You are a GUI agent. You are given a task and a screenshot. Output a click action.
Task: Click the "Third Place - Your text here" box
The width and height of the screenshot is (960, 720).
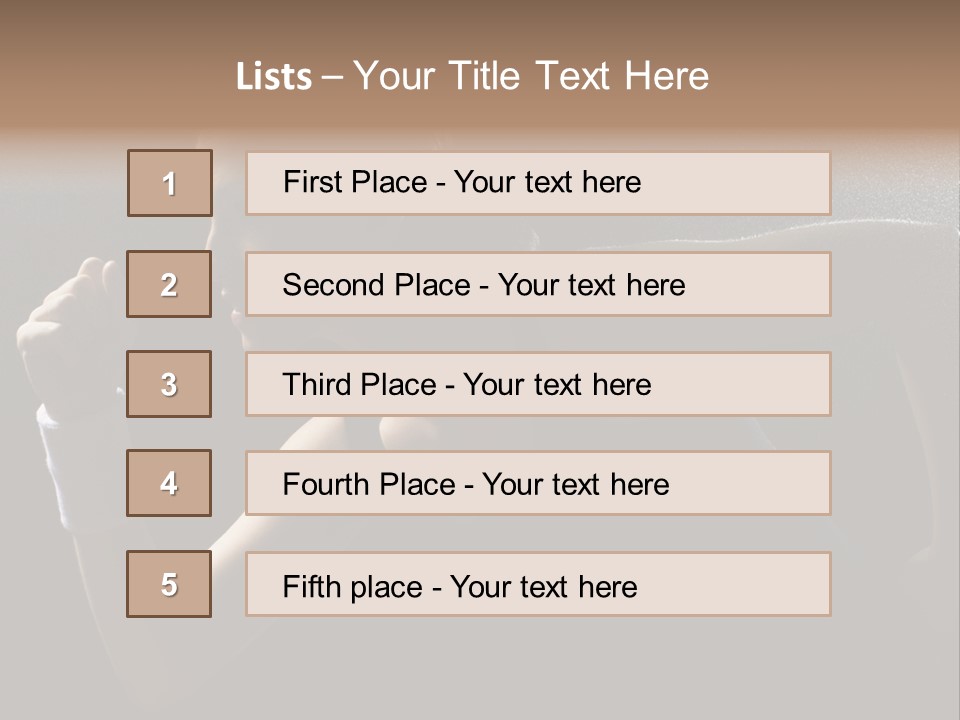[x=538, y=384]
